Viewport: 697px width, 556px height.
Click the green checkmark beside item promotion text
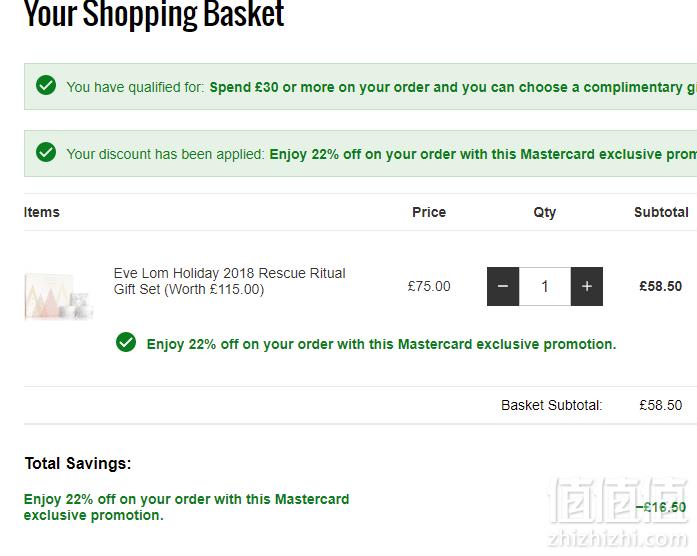coord(126,342)
